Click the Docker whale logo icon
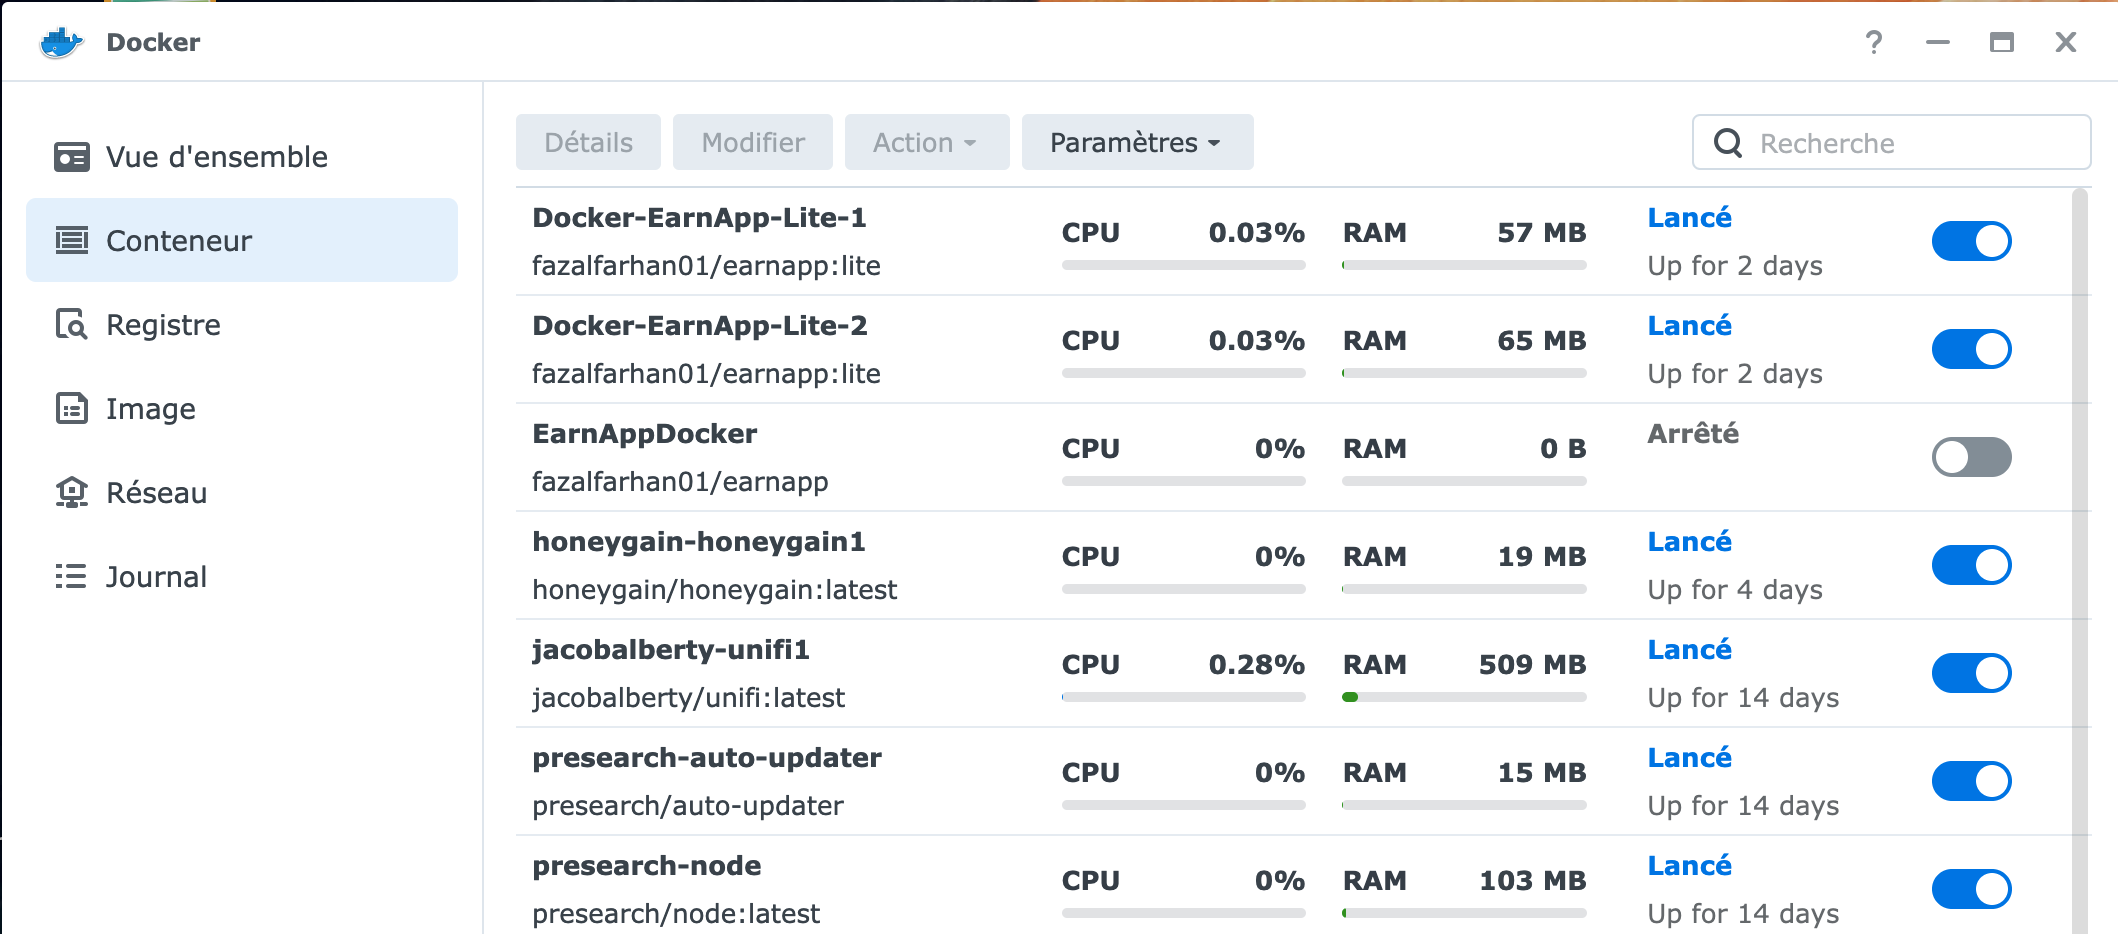The image size is (2118, 934). point(60,42)
